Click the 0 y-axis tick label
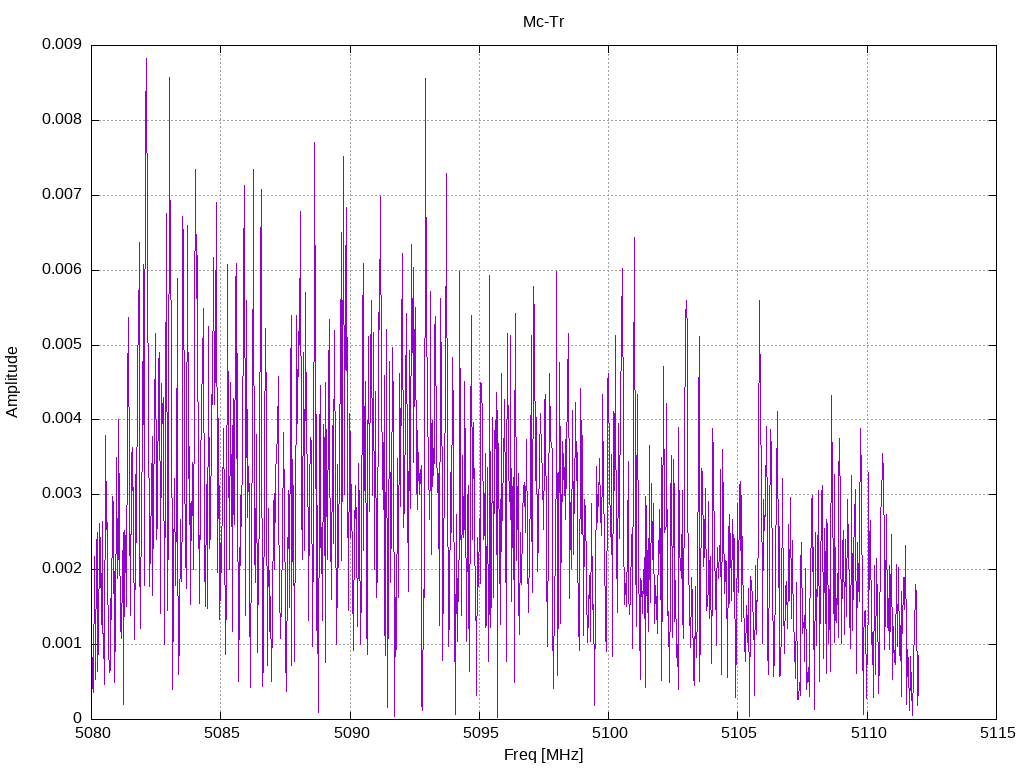The height and width of the screenshot is (768, 1024). [78, 718]
